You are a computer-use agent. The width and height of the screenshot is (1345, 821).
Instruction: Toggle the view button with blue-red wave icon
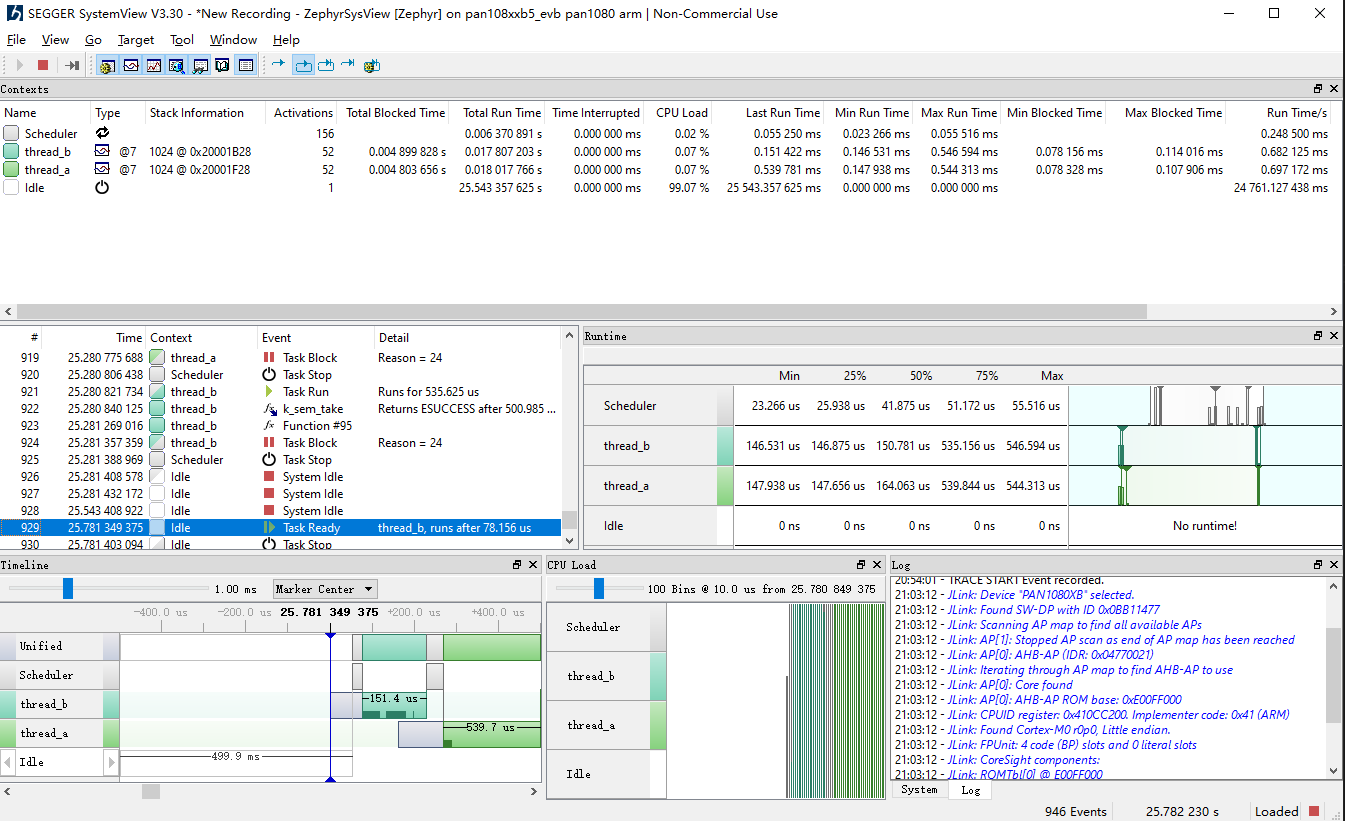(131, 65)
